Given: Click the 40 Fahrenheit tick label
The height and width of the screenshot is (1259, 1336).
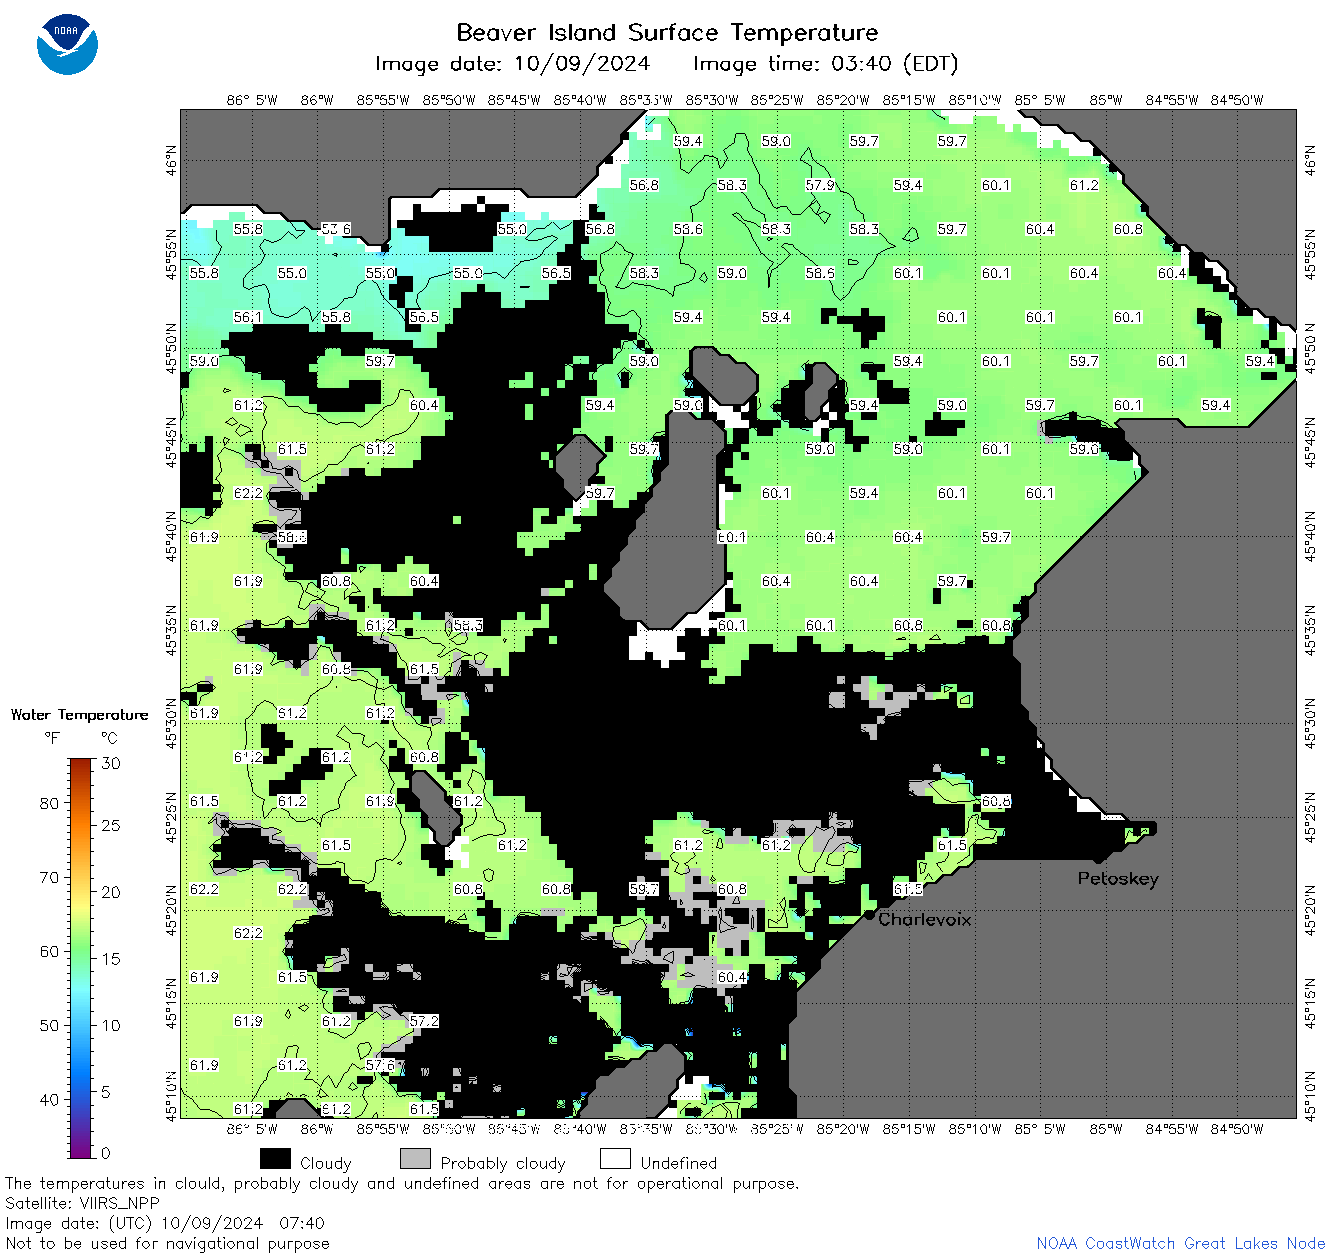Looking at the screenshot, I should tap(49, 1099).
